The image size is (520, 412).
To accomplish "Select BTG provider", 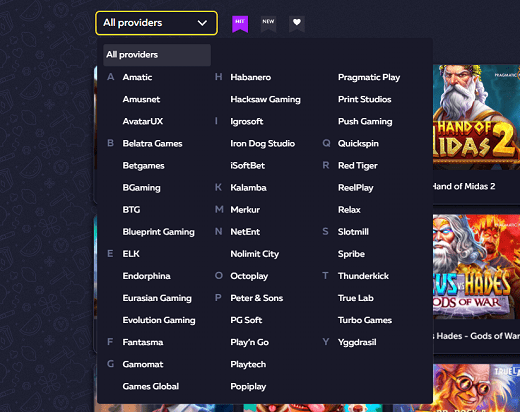I will [131, 210].
